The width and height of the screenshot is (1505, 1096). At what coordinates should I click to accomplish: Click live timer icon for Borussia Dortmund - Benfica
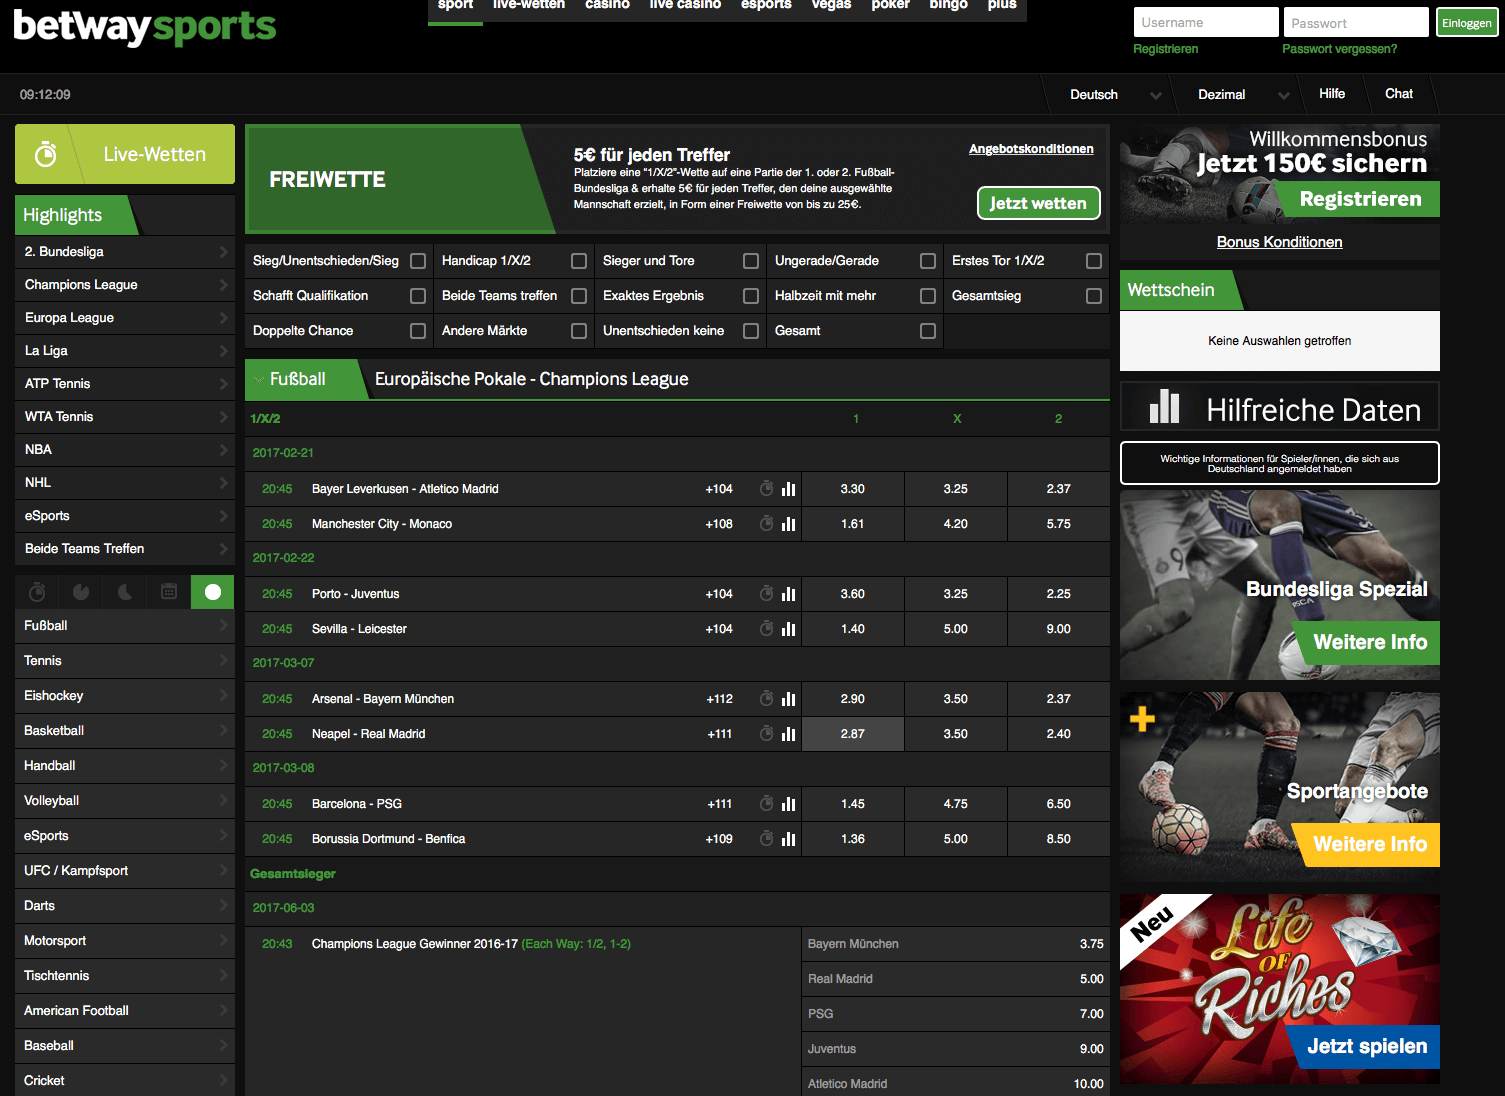pyautogui.click(x=766, y=839)
